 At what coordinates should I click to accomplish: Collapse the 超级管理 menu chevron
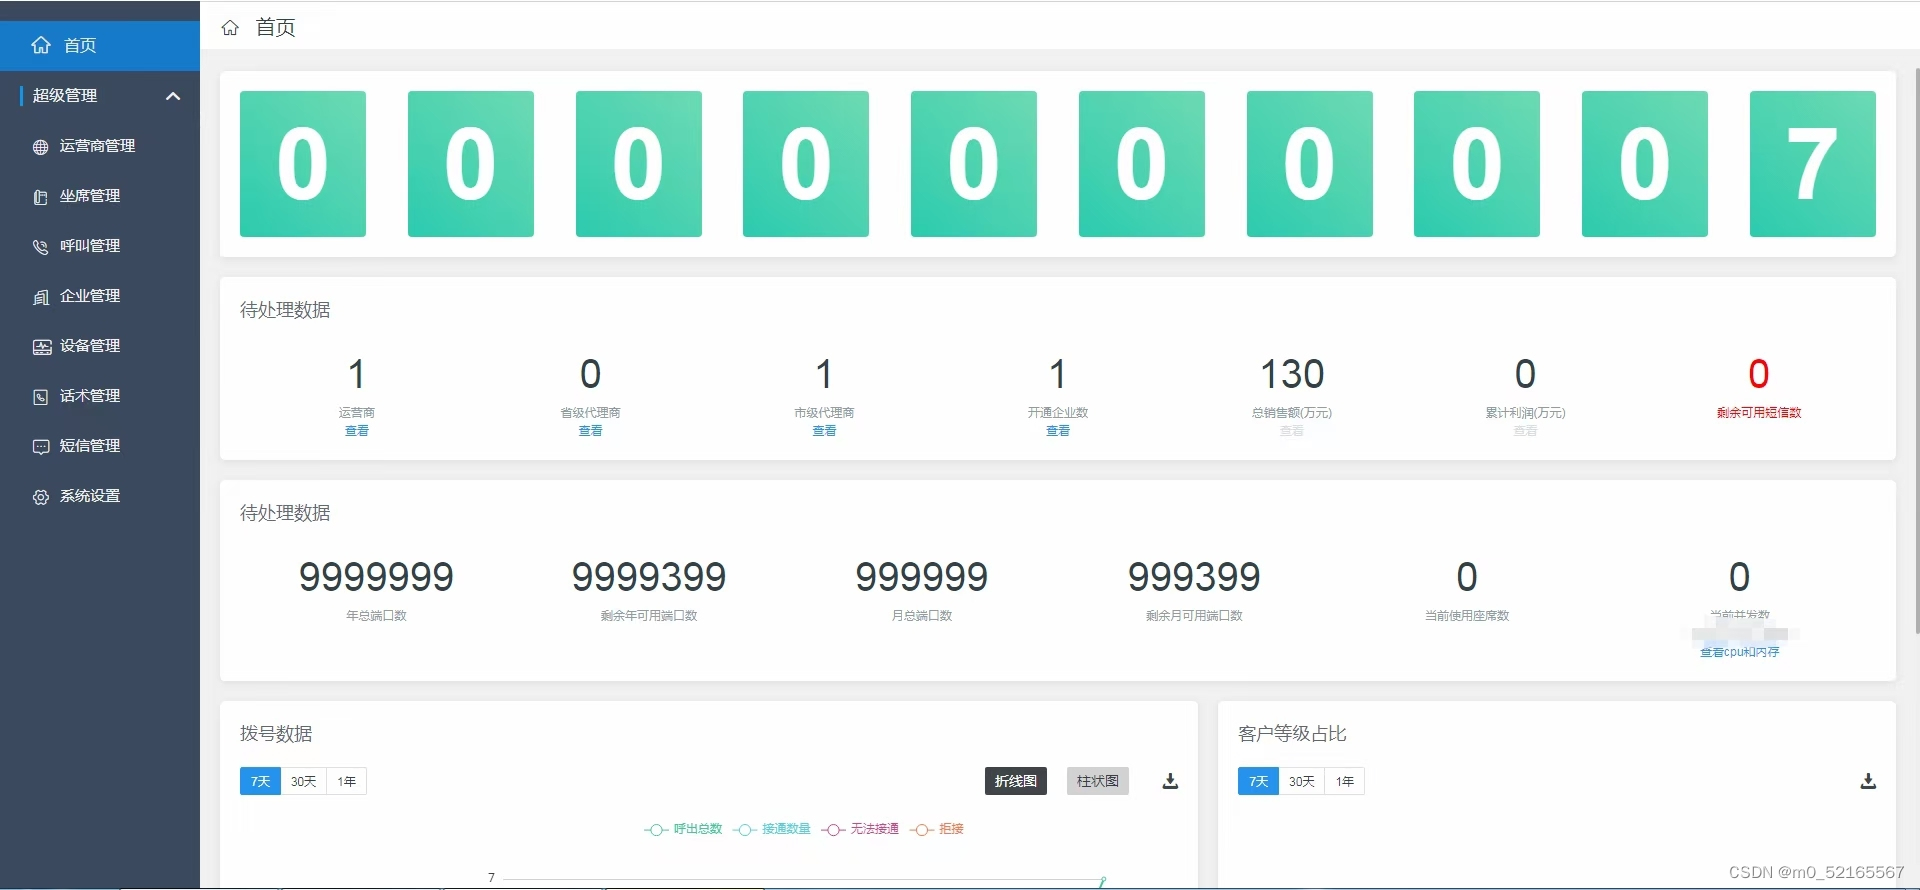pyautogui.click(x=173, y=96)
